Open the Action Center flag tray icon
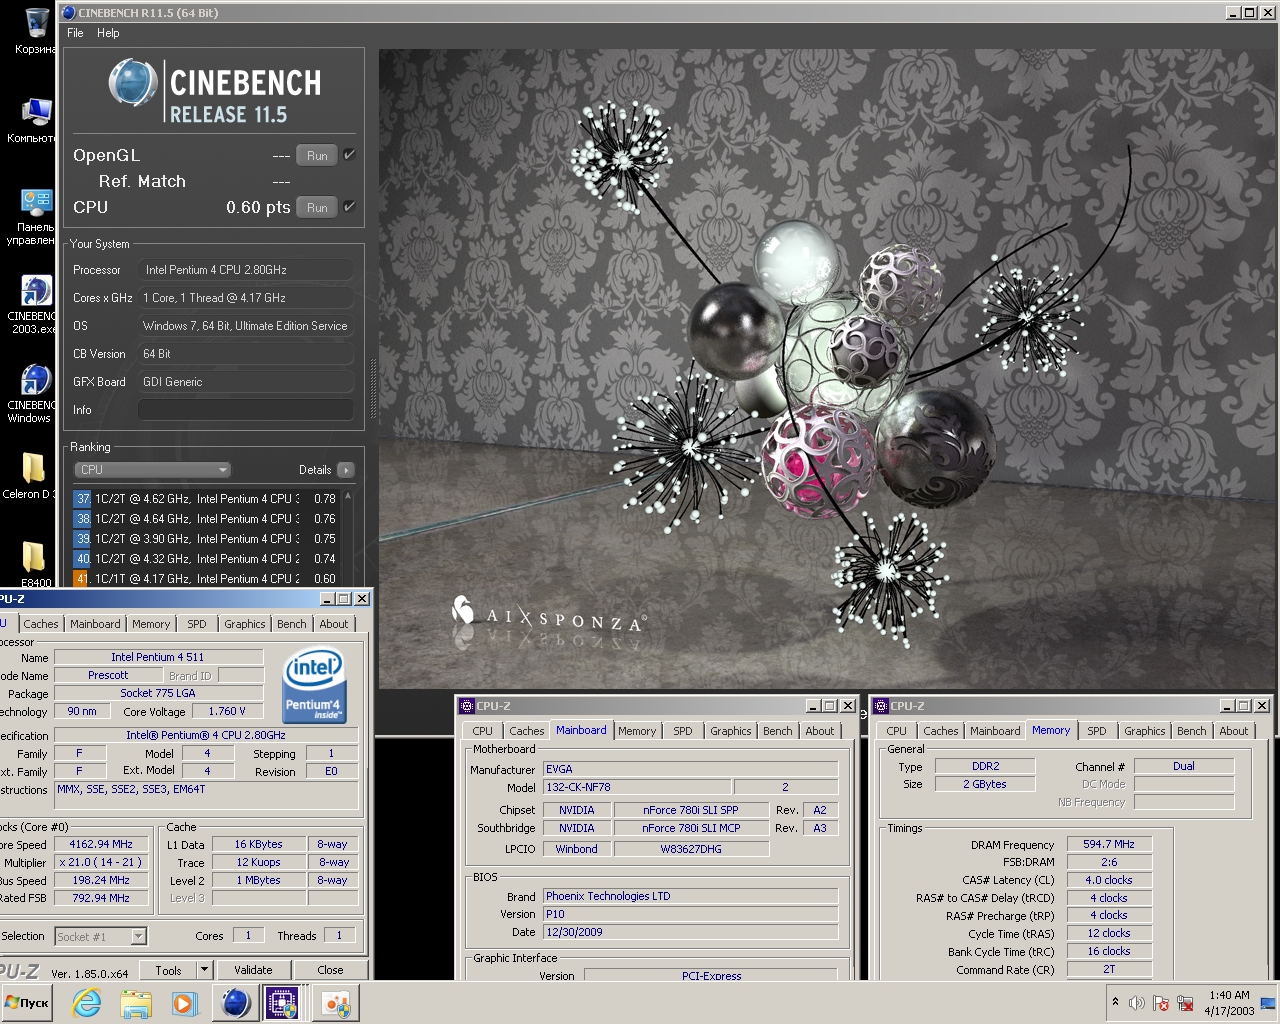Viewport: 1280px width, 1024px height. tap(1161, 1003)
